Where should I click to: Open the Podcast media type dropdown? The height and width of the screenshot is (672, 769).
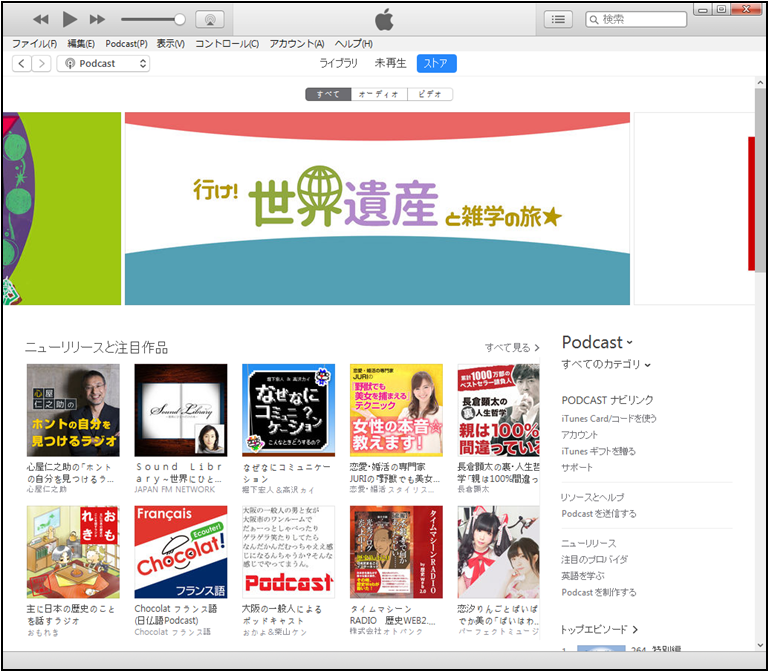103,63
